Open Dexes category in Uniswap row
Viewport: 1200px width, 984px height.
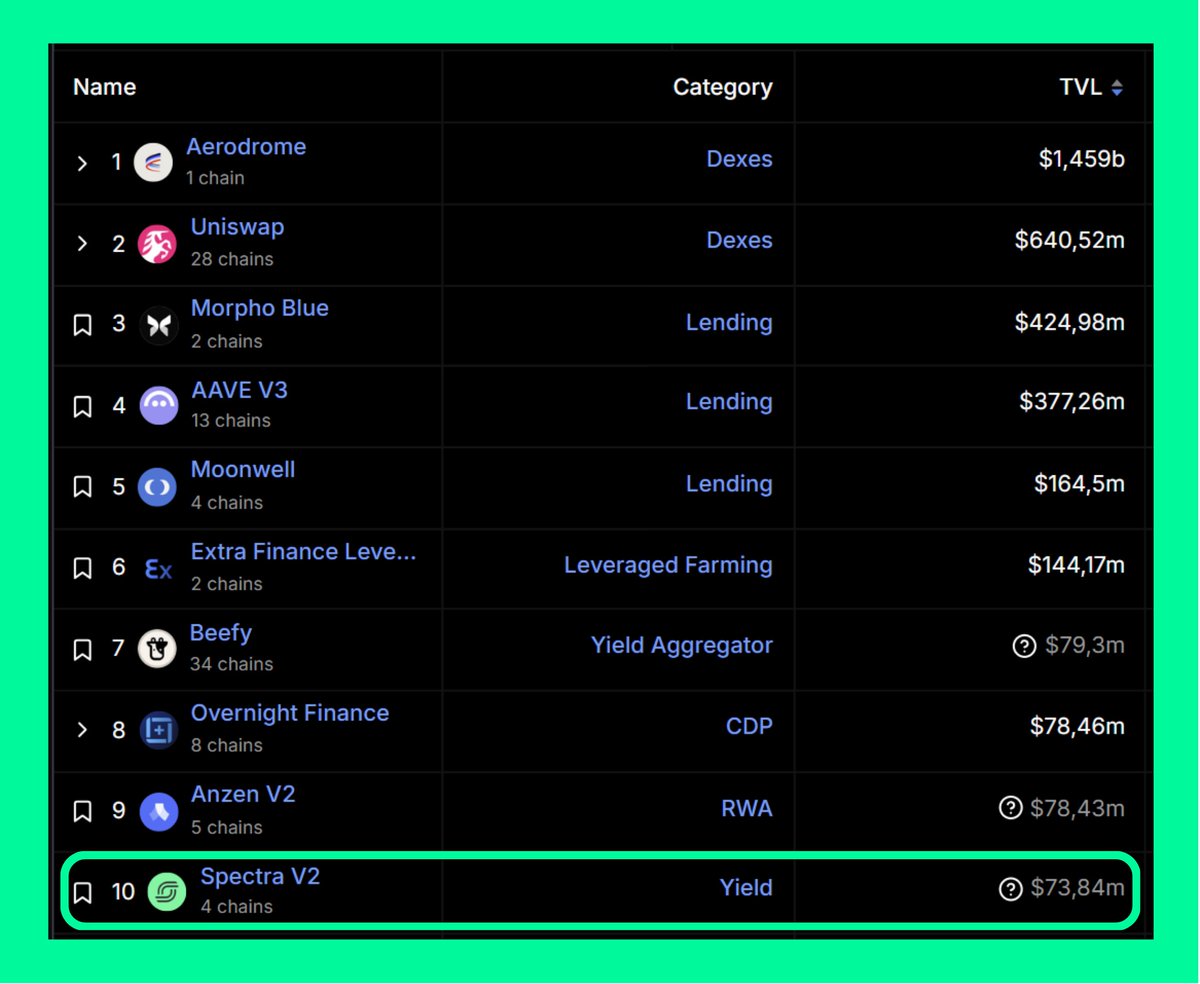click(739, 240)
